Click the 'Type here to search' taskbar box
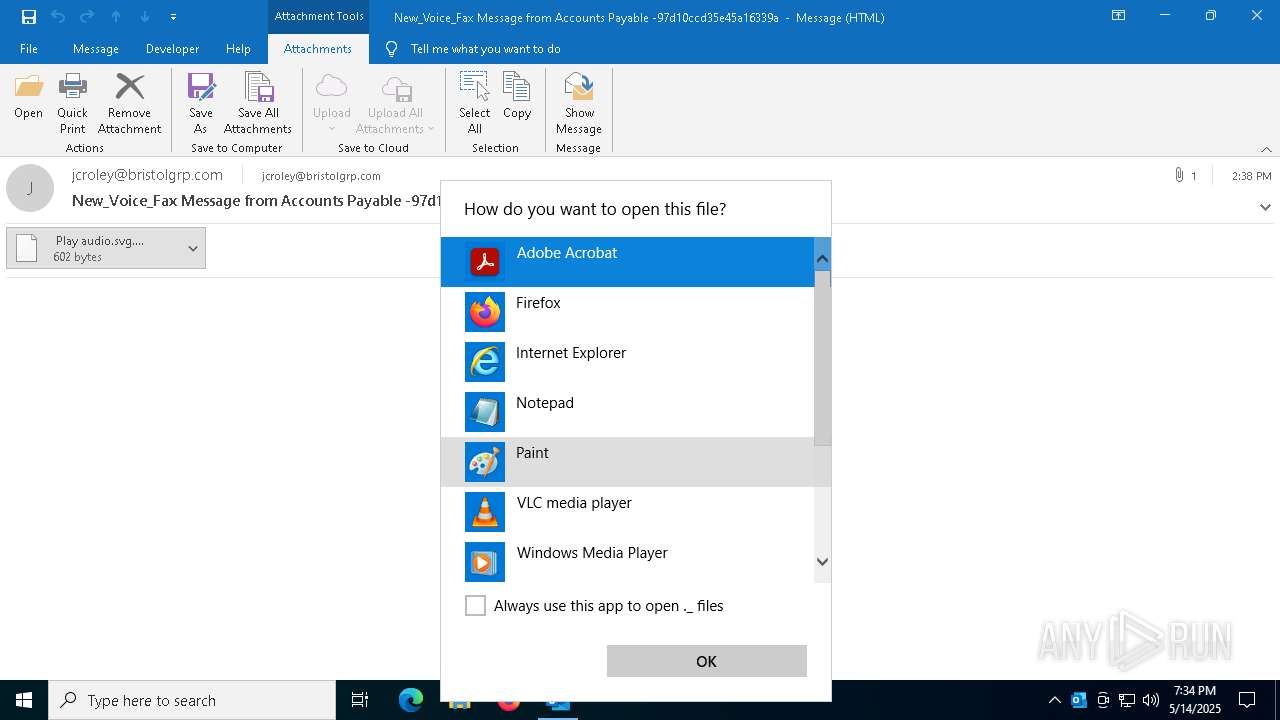Screen dimensions: 1280x720 [192, 700]
